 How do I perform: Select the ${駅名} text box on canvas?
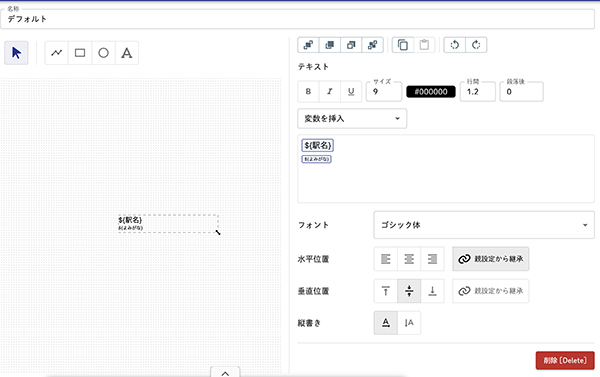pos(168,224)
